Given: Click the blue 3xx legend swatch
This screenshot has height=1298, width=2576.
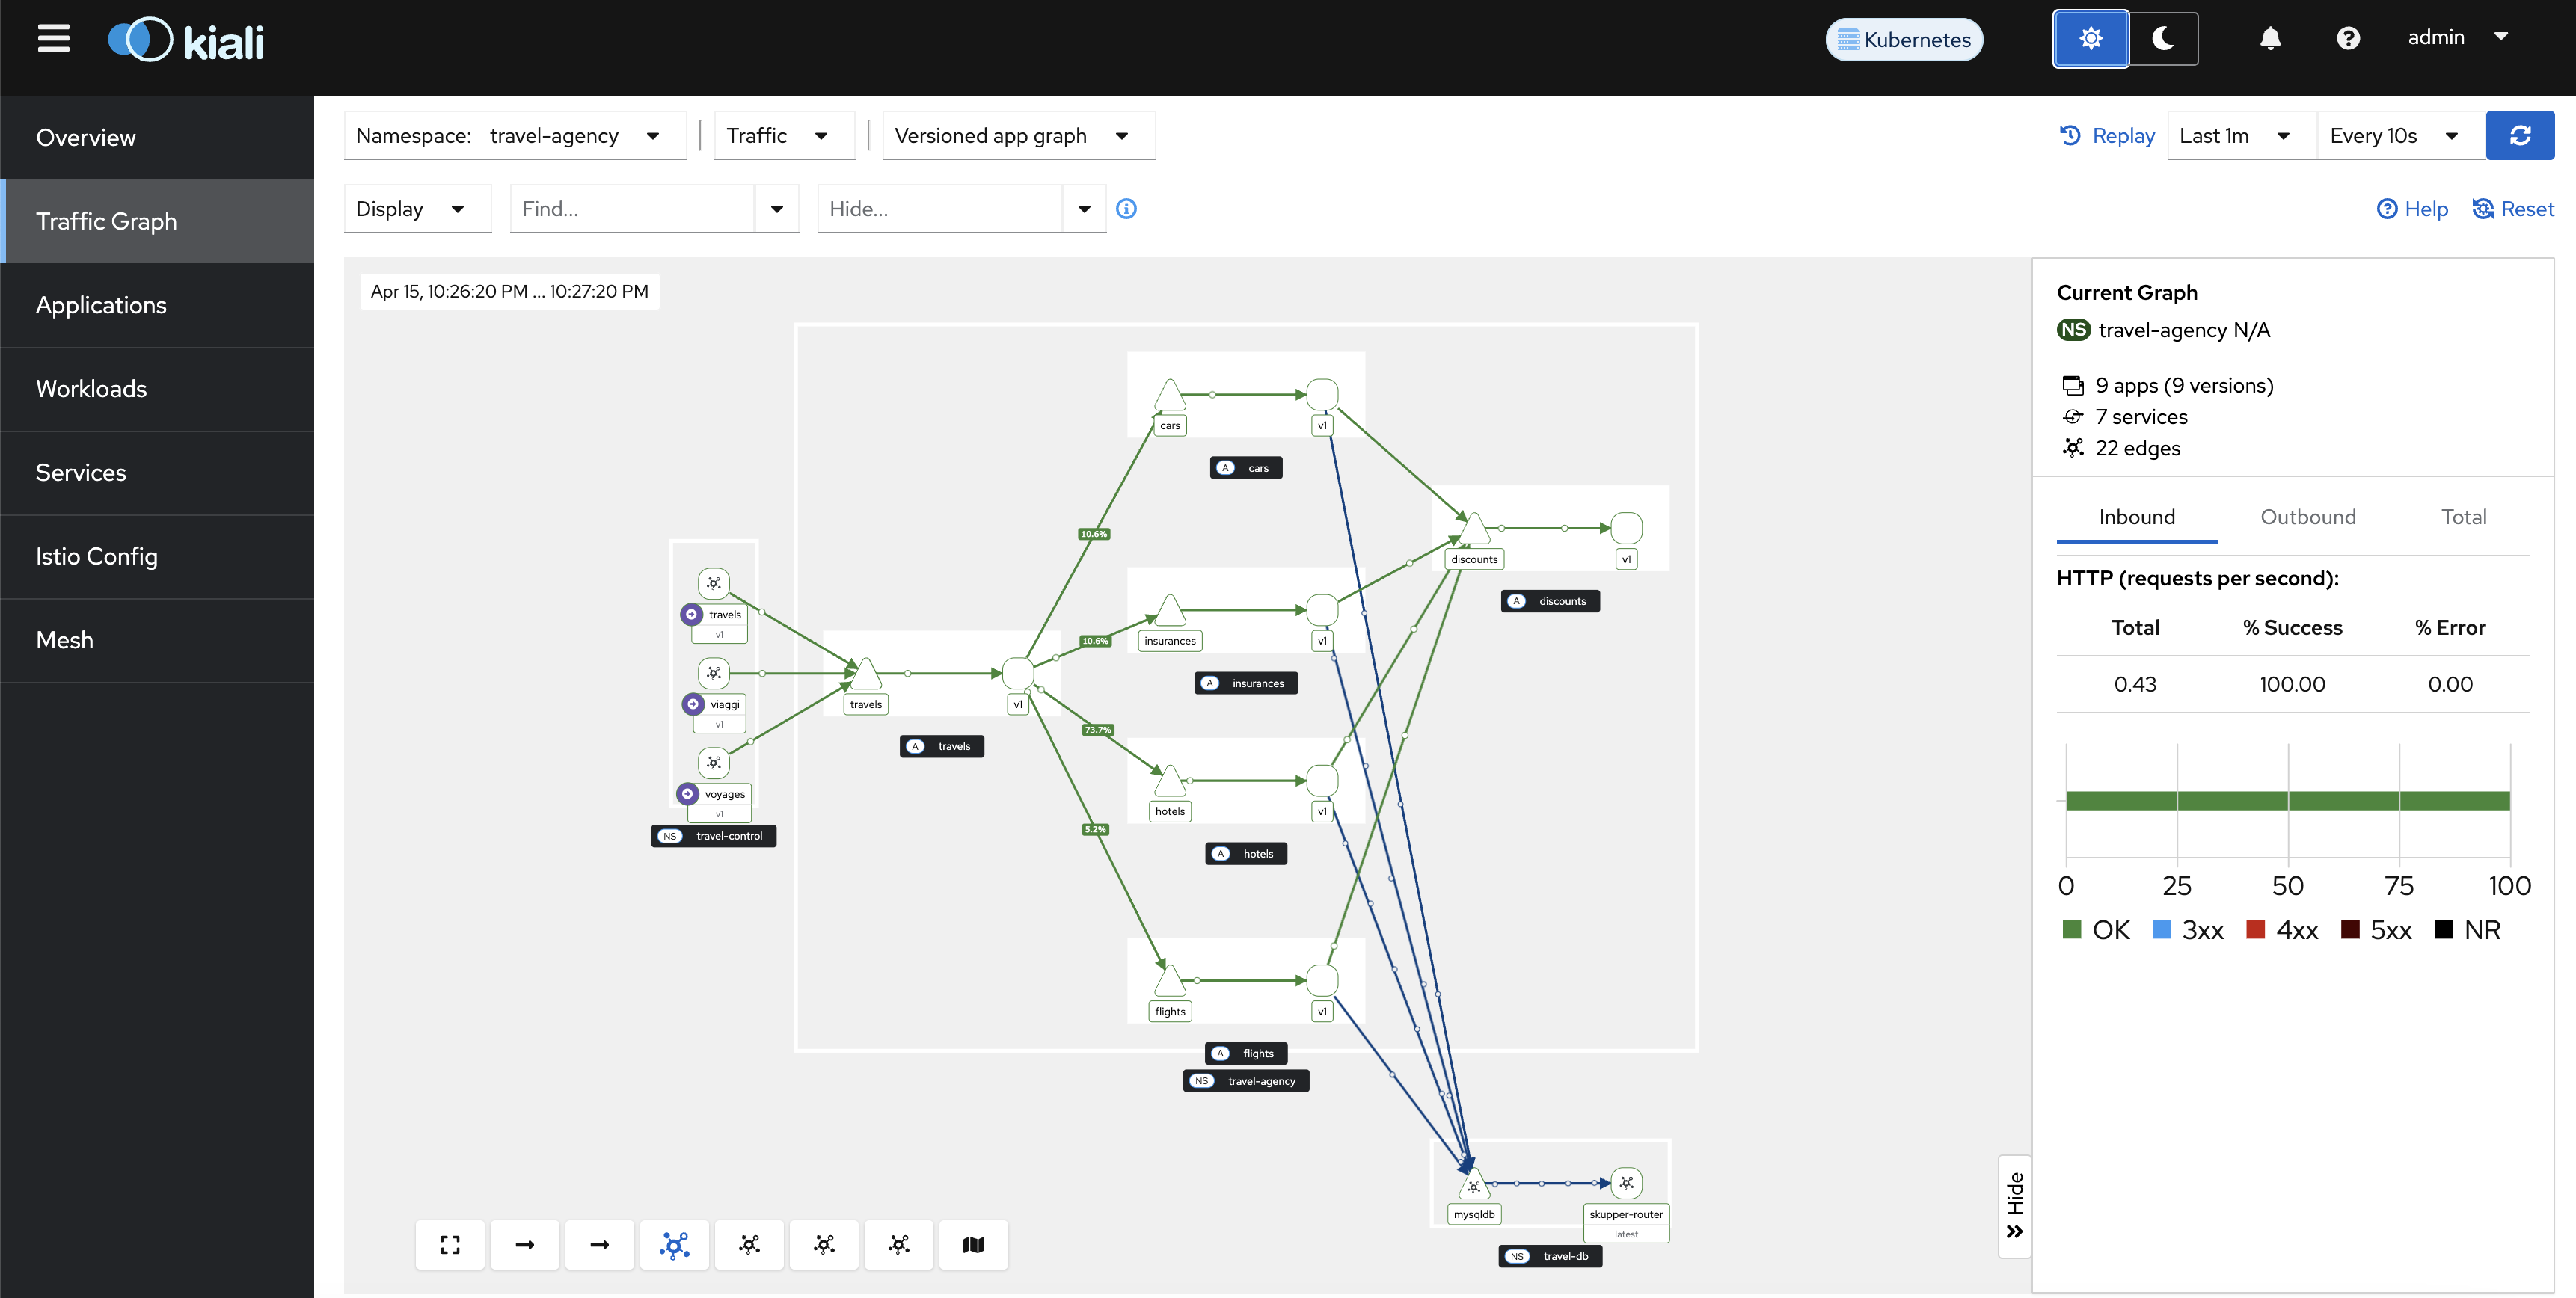Looking at the screenshot, I should pos(2161,930).
